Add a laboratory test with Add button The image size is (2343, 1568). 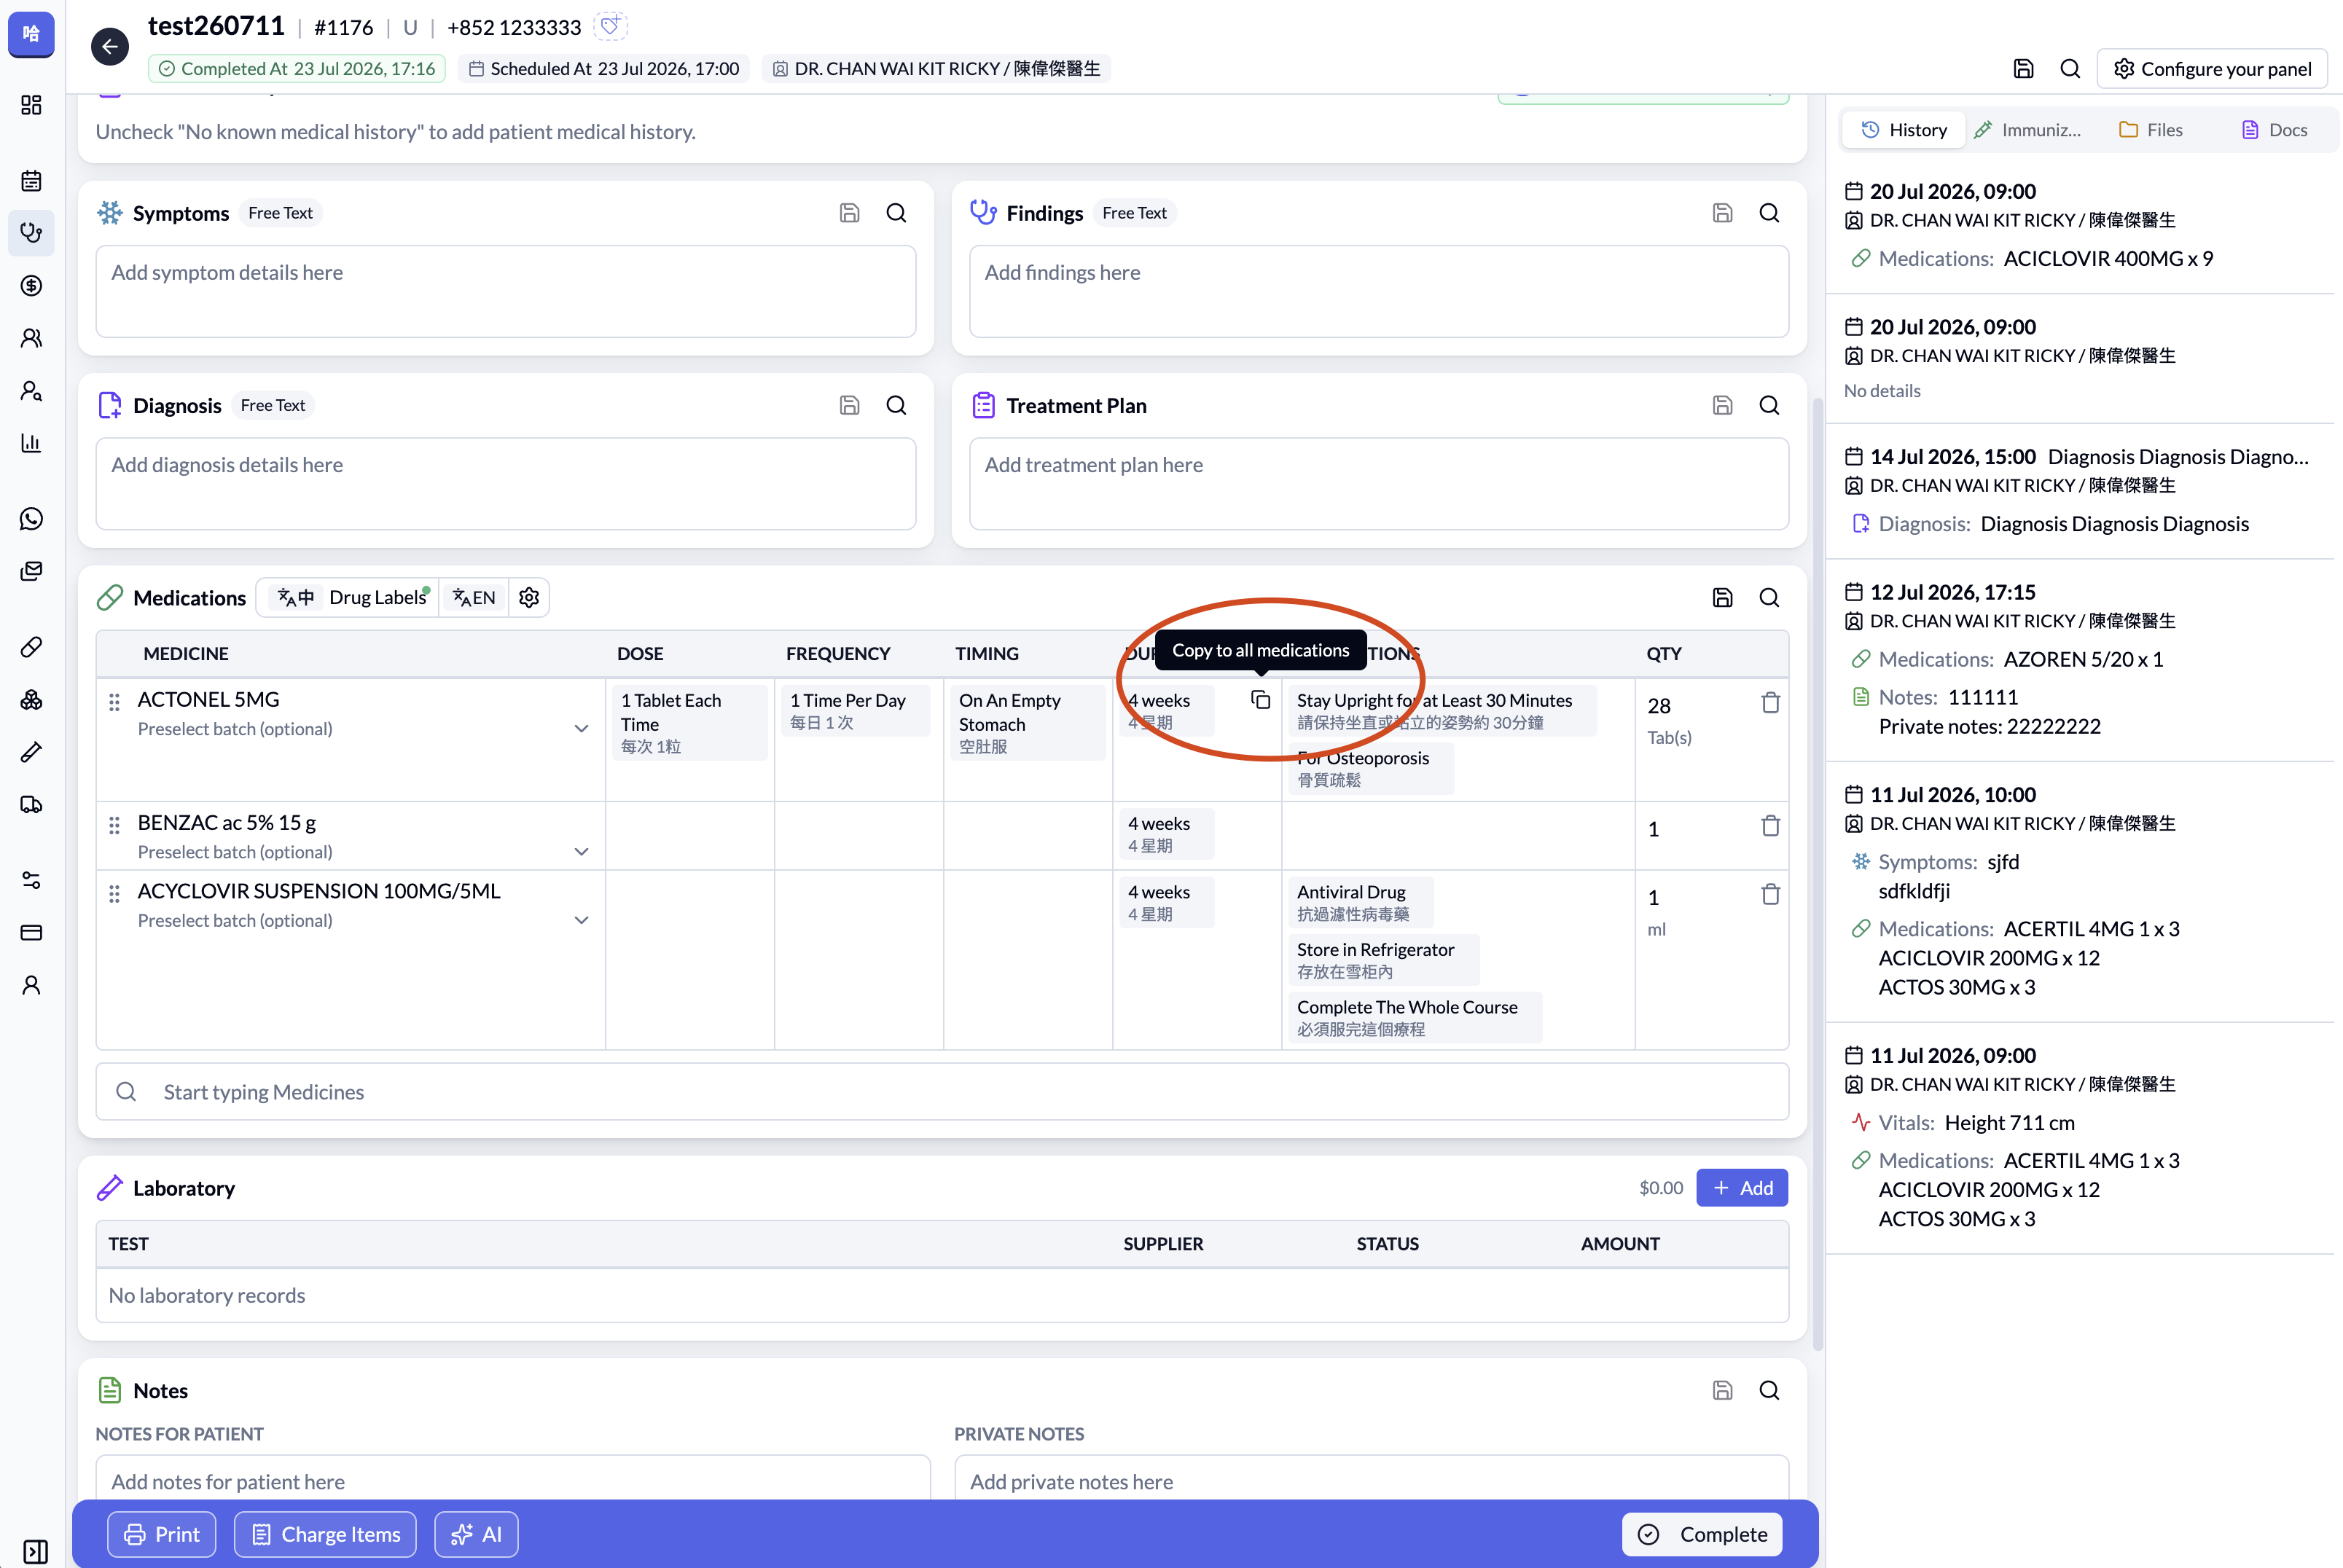1742,1188
